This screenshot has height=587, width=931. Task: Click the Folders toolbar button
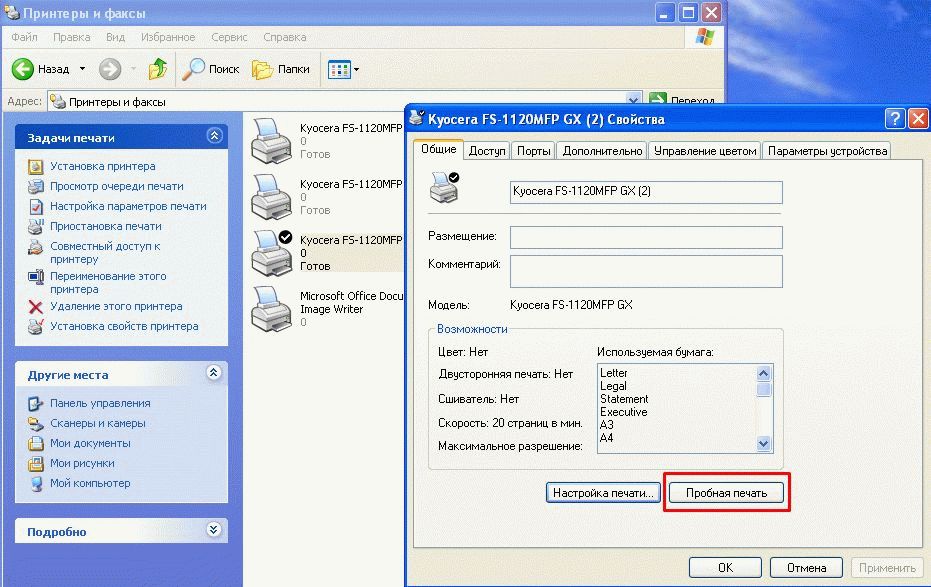[281, 69]
